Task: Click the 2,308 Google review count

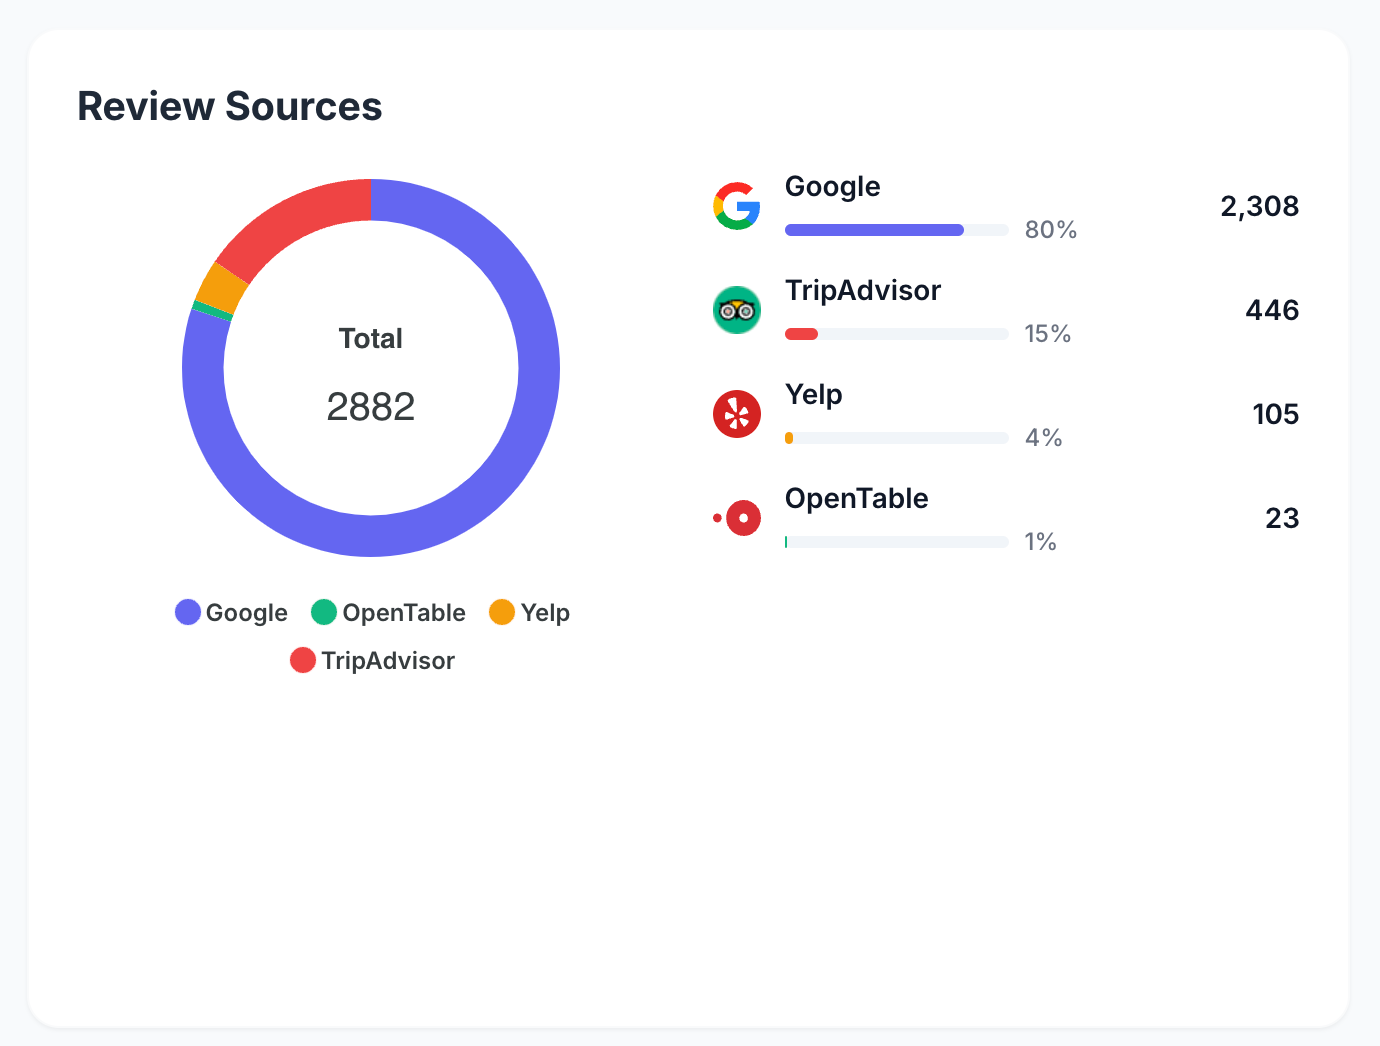Action: pyautogui.click(x=1259, y=207)
